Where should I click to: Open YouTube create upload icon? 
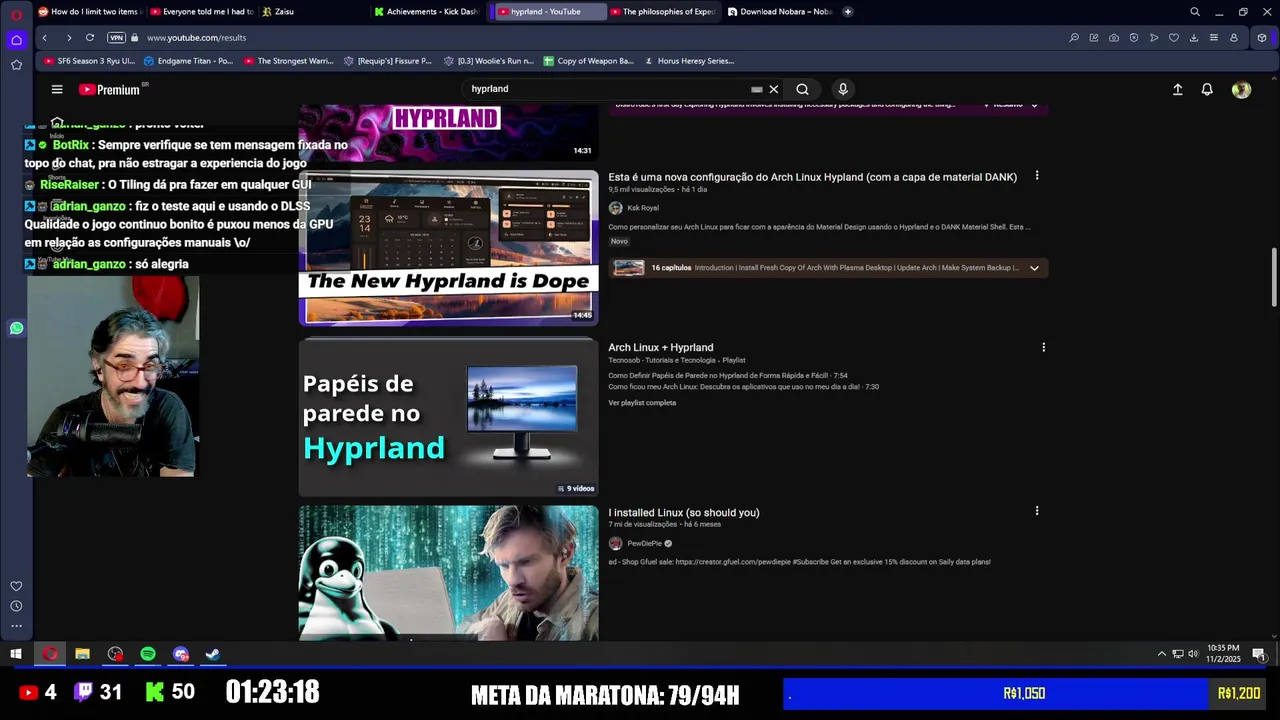click(x=1178, y=89)
